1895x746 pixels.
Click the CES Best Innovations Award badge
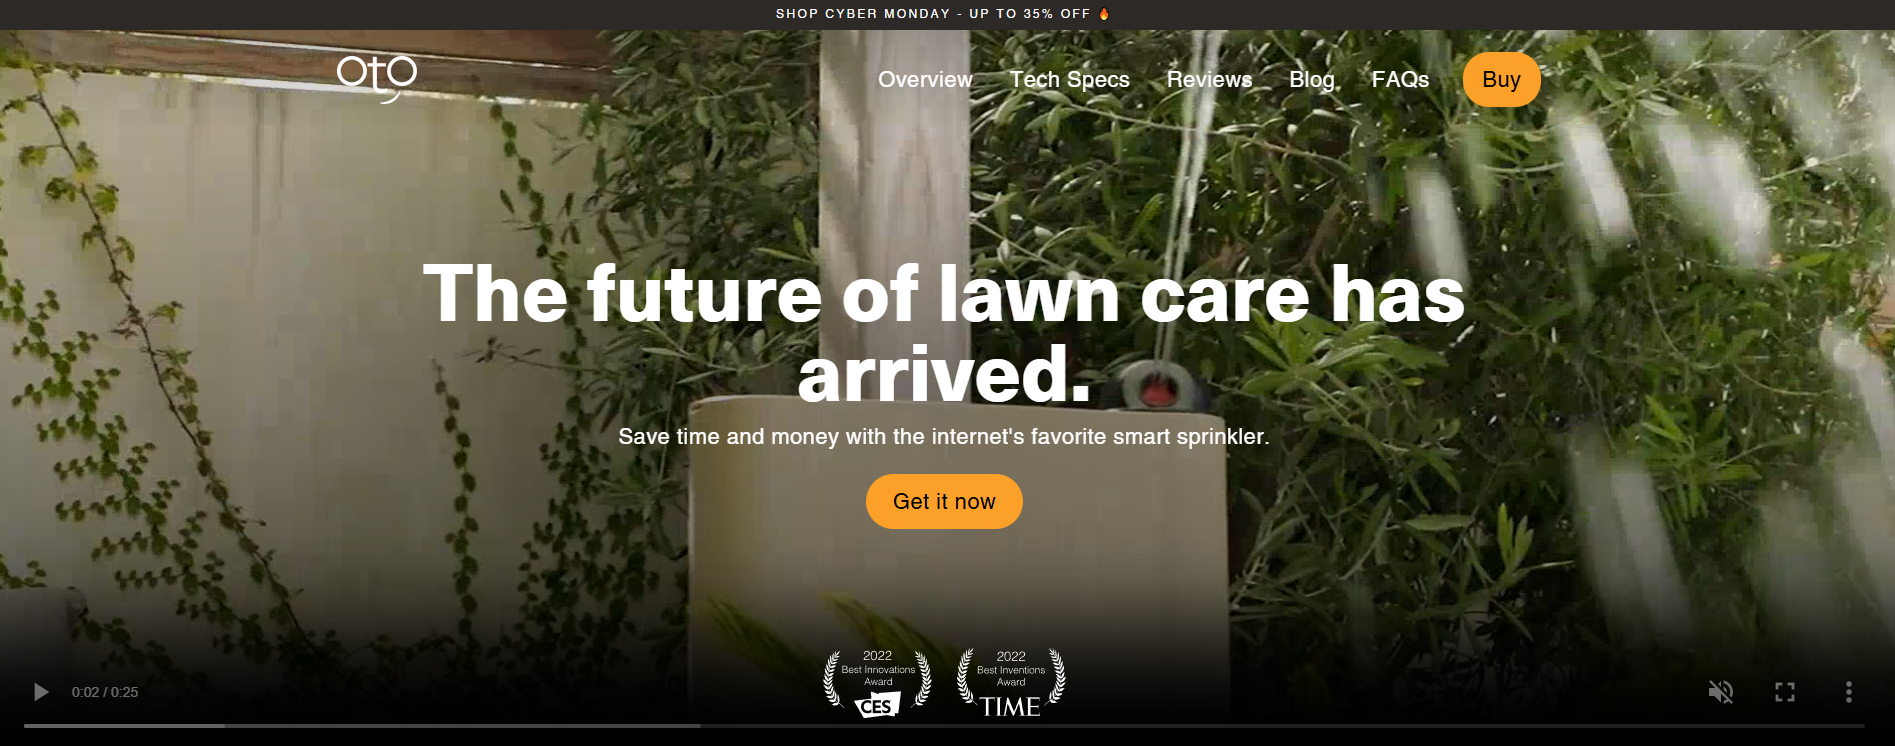[877, 683]
